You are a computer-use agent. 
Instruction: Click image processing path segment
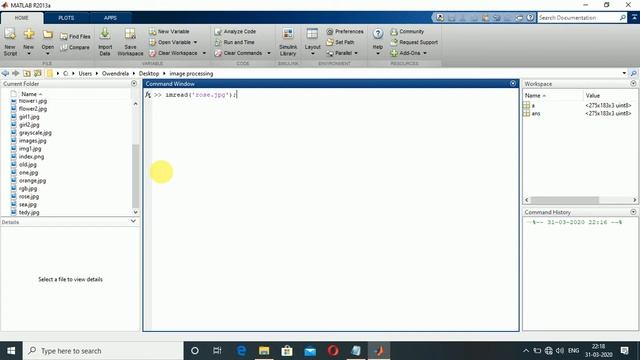click(191, 73)
